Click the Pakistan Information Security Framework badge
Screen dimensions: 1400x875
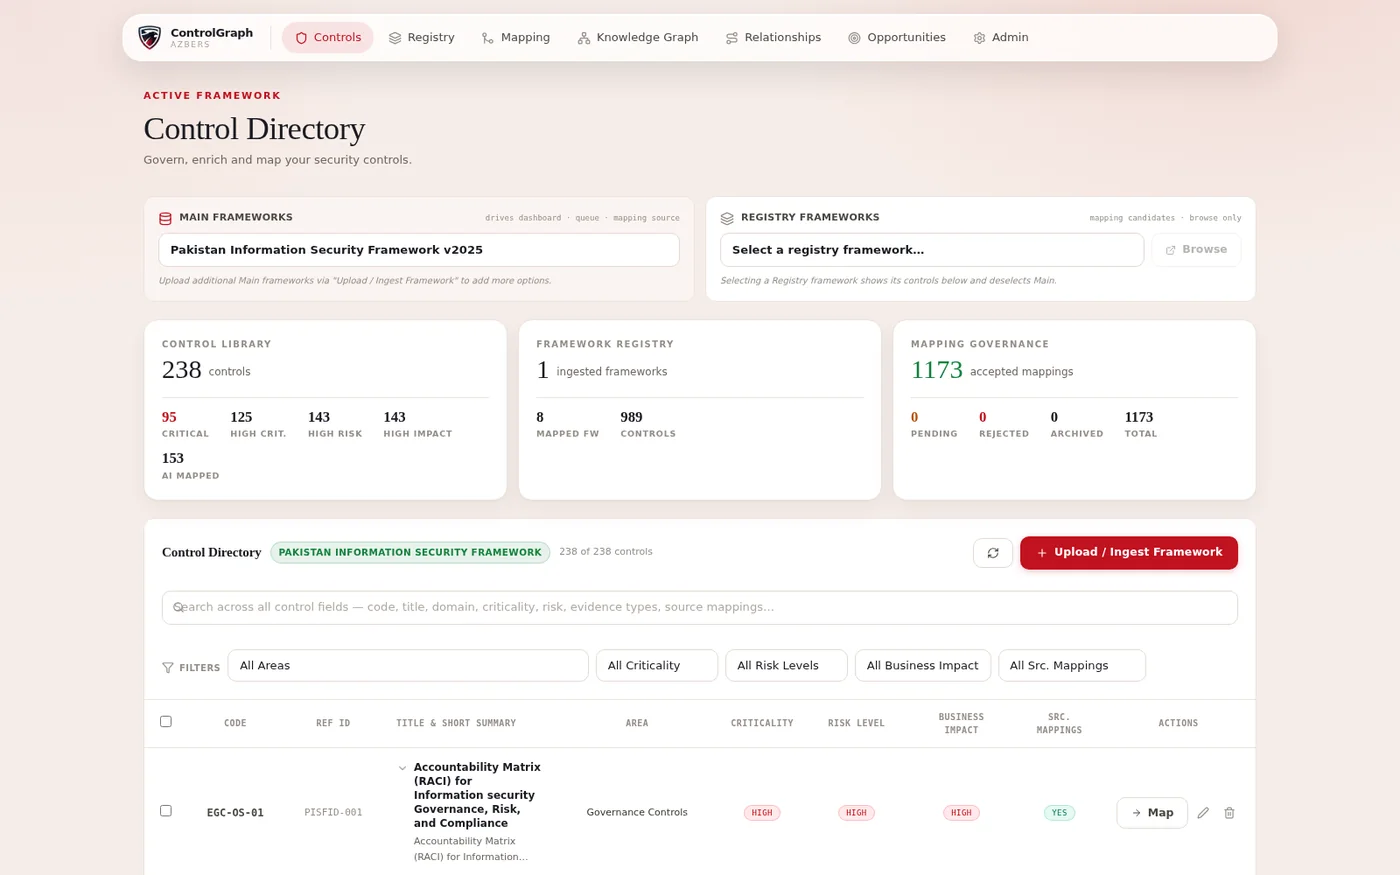click(x=410, y=552)
